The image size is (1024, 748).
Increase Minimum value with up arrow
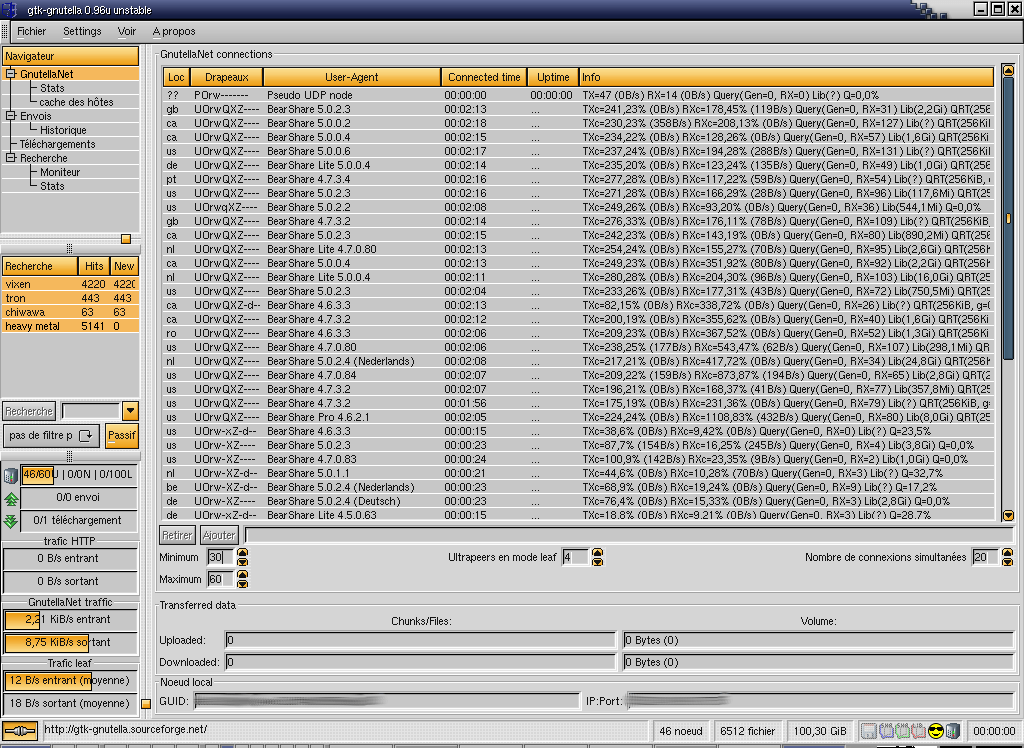[x=242, y=553]
